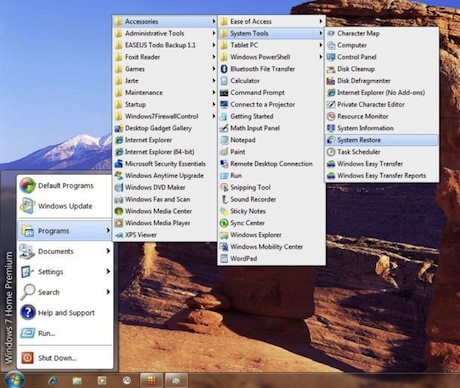Screen dimensions: 460x388
Task: Choose EASEUS Todo Backup 1.1 entry
Action: click(165, 45)
